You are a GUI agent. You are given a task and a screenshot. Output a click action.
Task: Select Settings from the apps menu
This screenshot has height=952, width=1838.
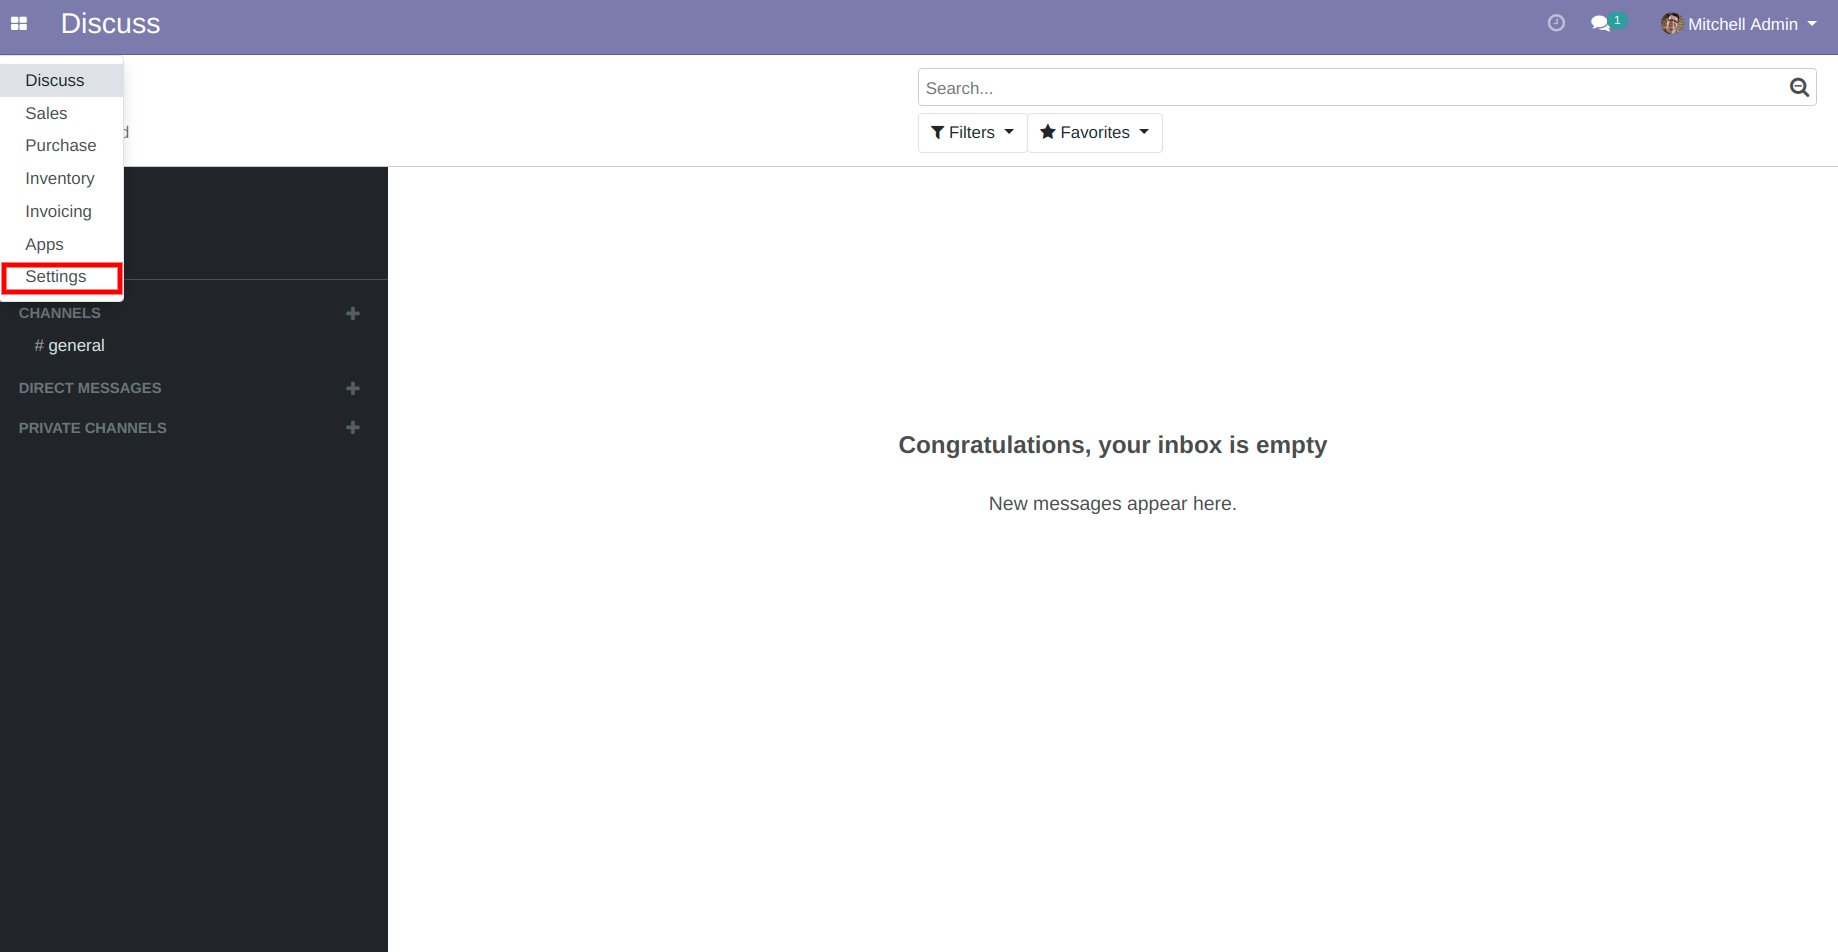(56, 277)
